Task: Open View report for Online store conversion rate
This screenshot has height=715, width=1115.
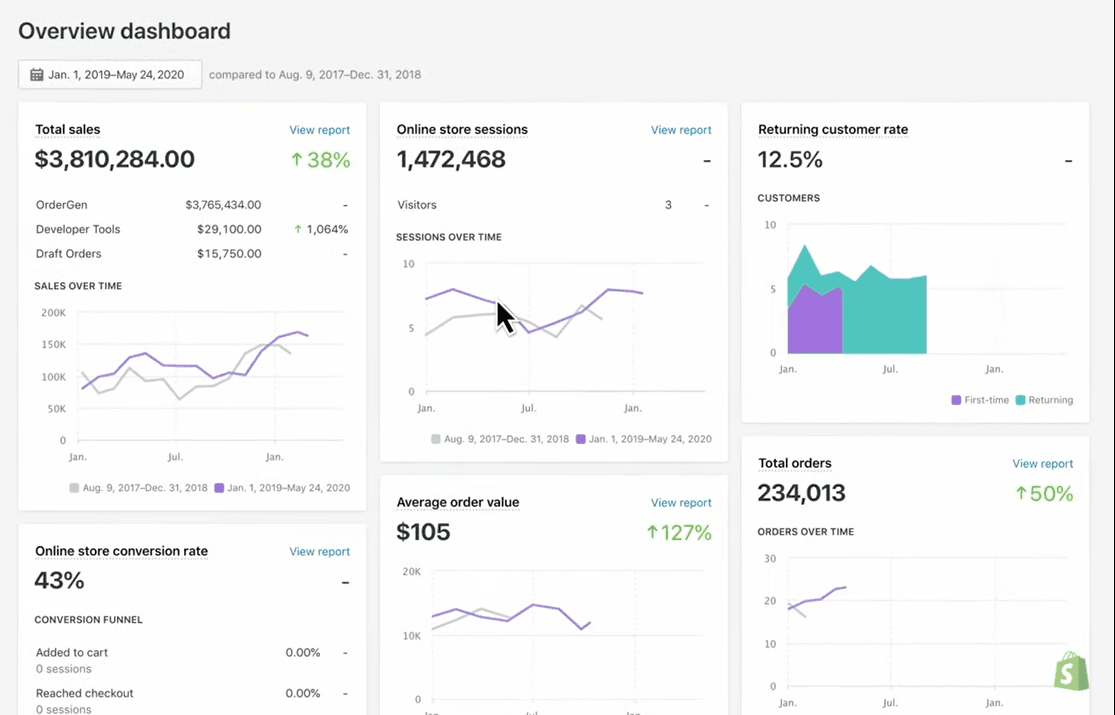Action: click(319, 552)
